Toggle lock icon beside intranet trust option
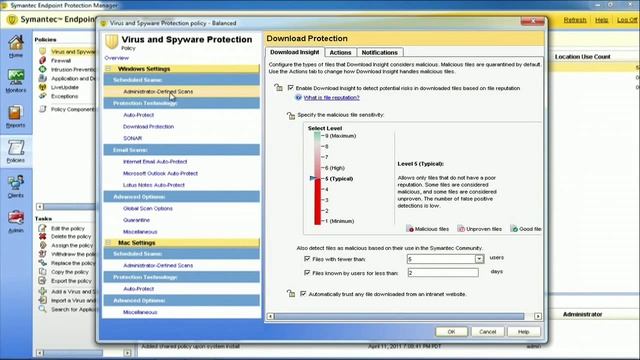The width and height of the screenshot is (640, 360). point(291,293)
